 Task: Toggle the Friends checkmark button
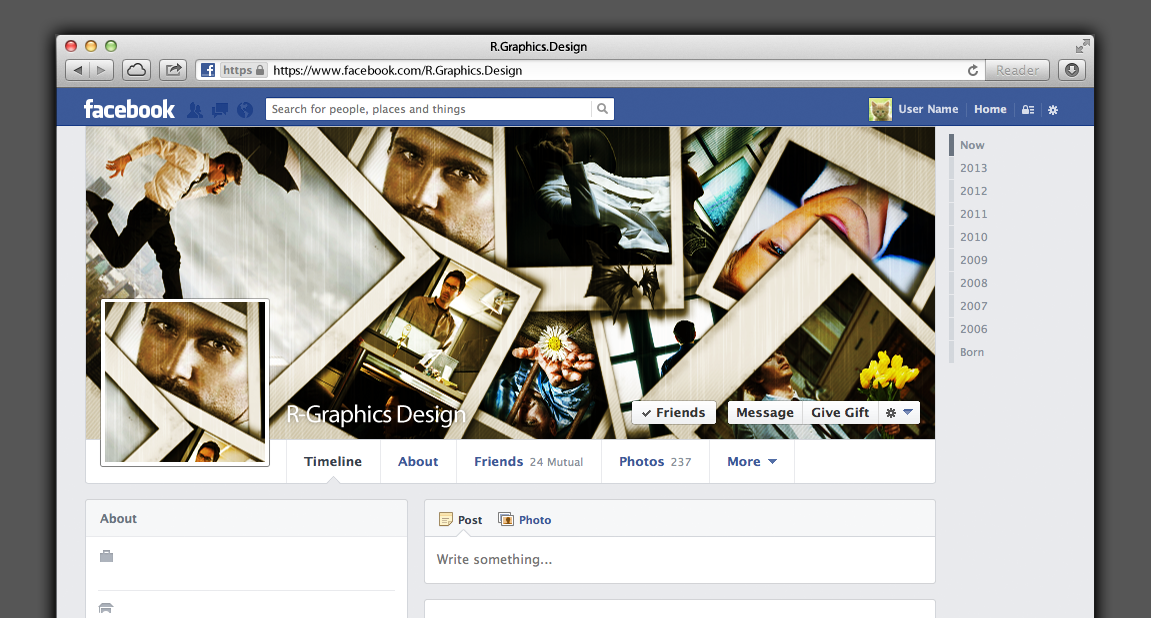673,412
